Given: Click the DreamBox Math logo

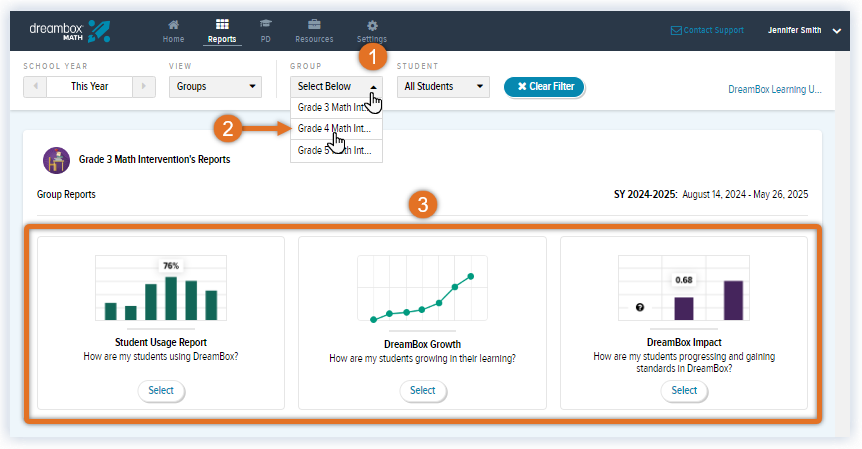Looking at the screenshot, I should 69,30.
